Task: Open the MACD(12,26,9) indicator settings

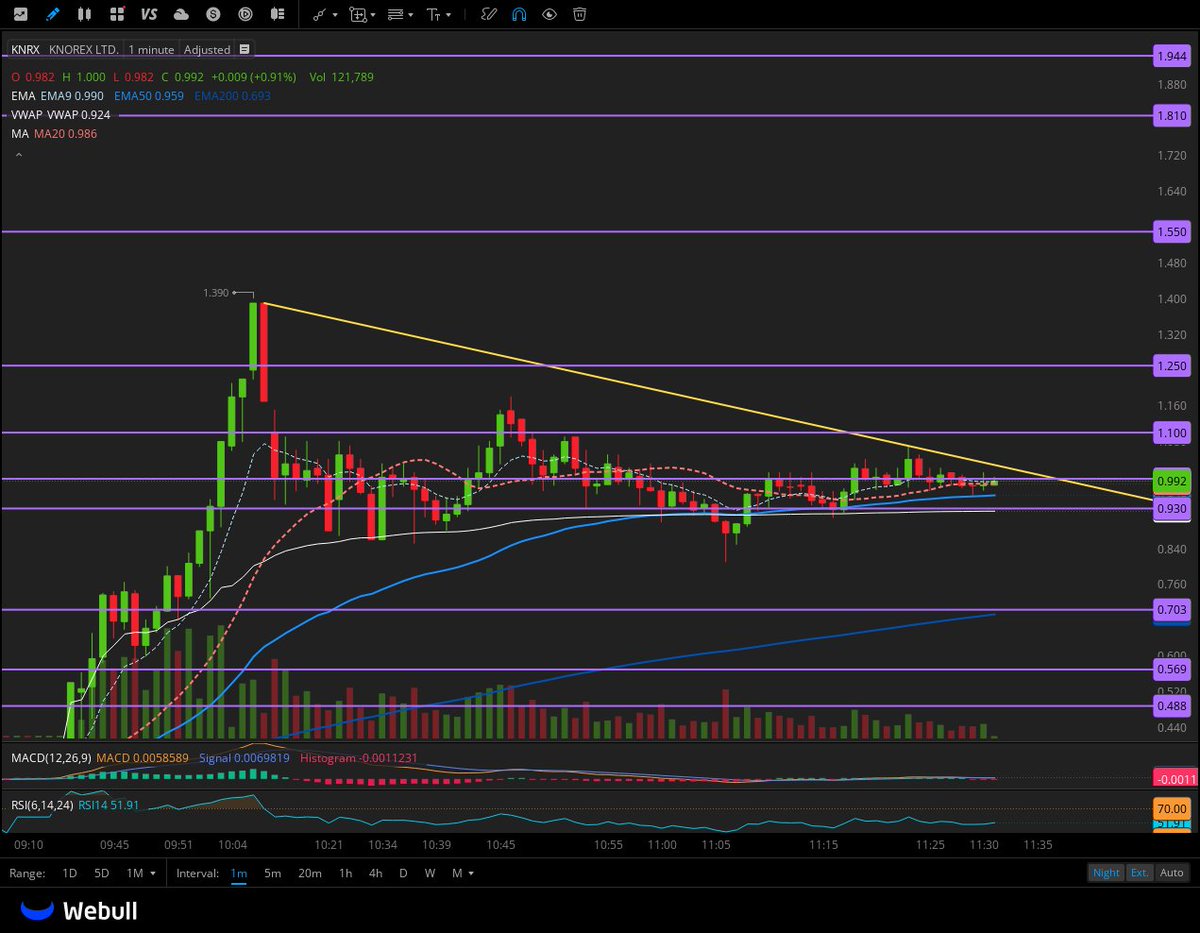Action: click(x=51, y=758)
